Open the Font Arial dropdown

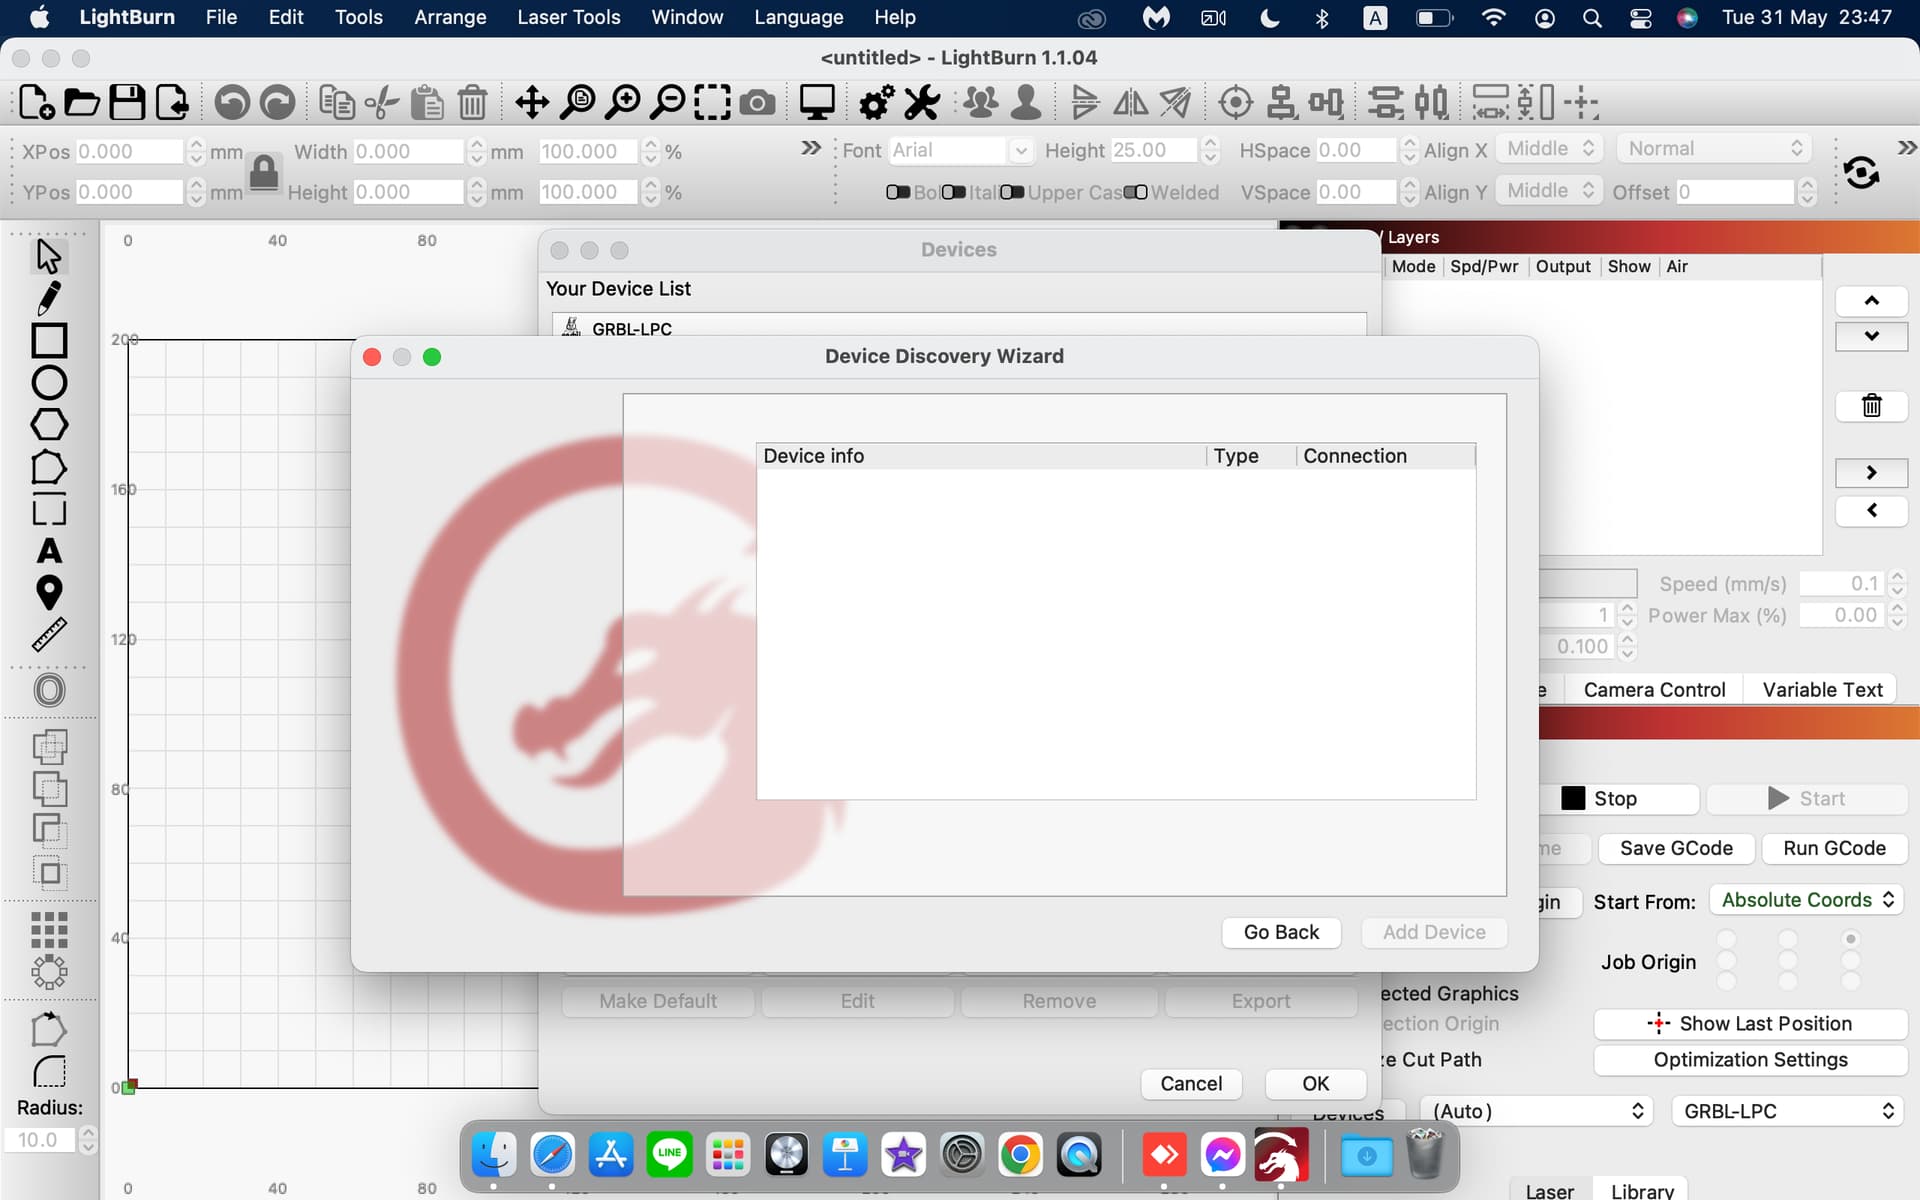pyautogui.click(x=1019, y=151)
